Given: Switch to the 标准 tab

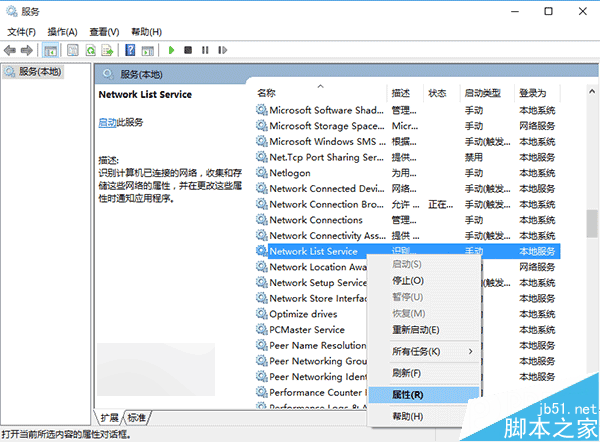Looking at the screenshot, I should click(x=136, y=417).
